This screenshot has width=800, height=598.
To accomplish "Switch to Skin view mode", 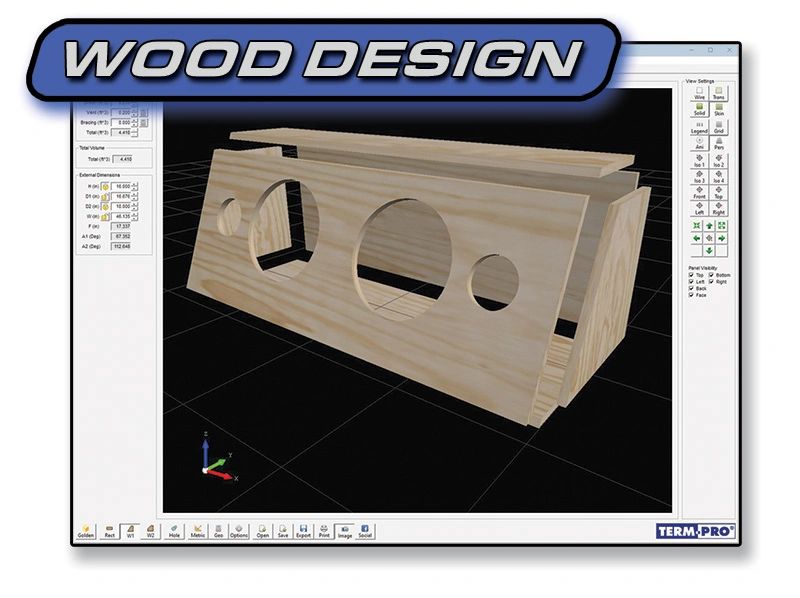I will pyautogui.click(x=718, y=110).
